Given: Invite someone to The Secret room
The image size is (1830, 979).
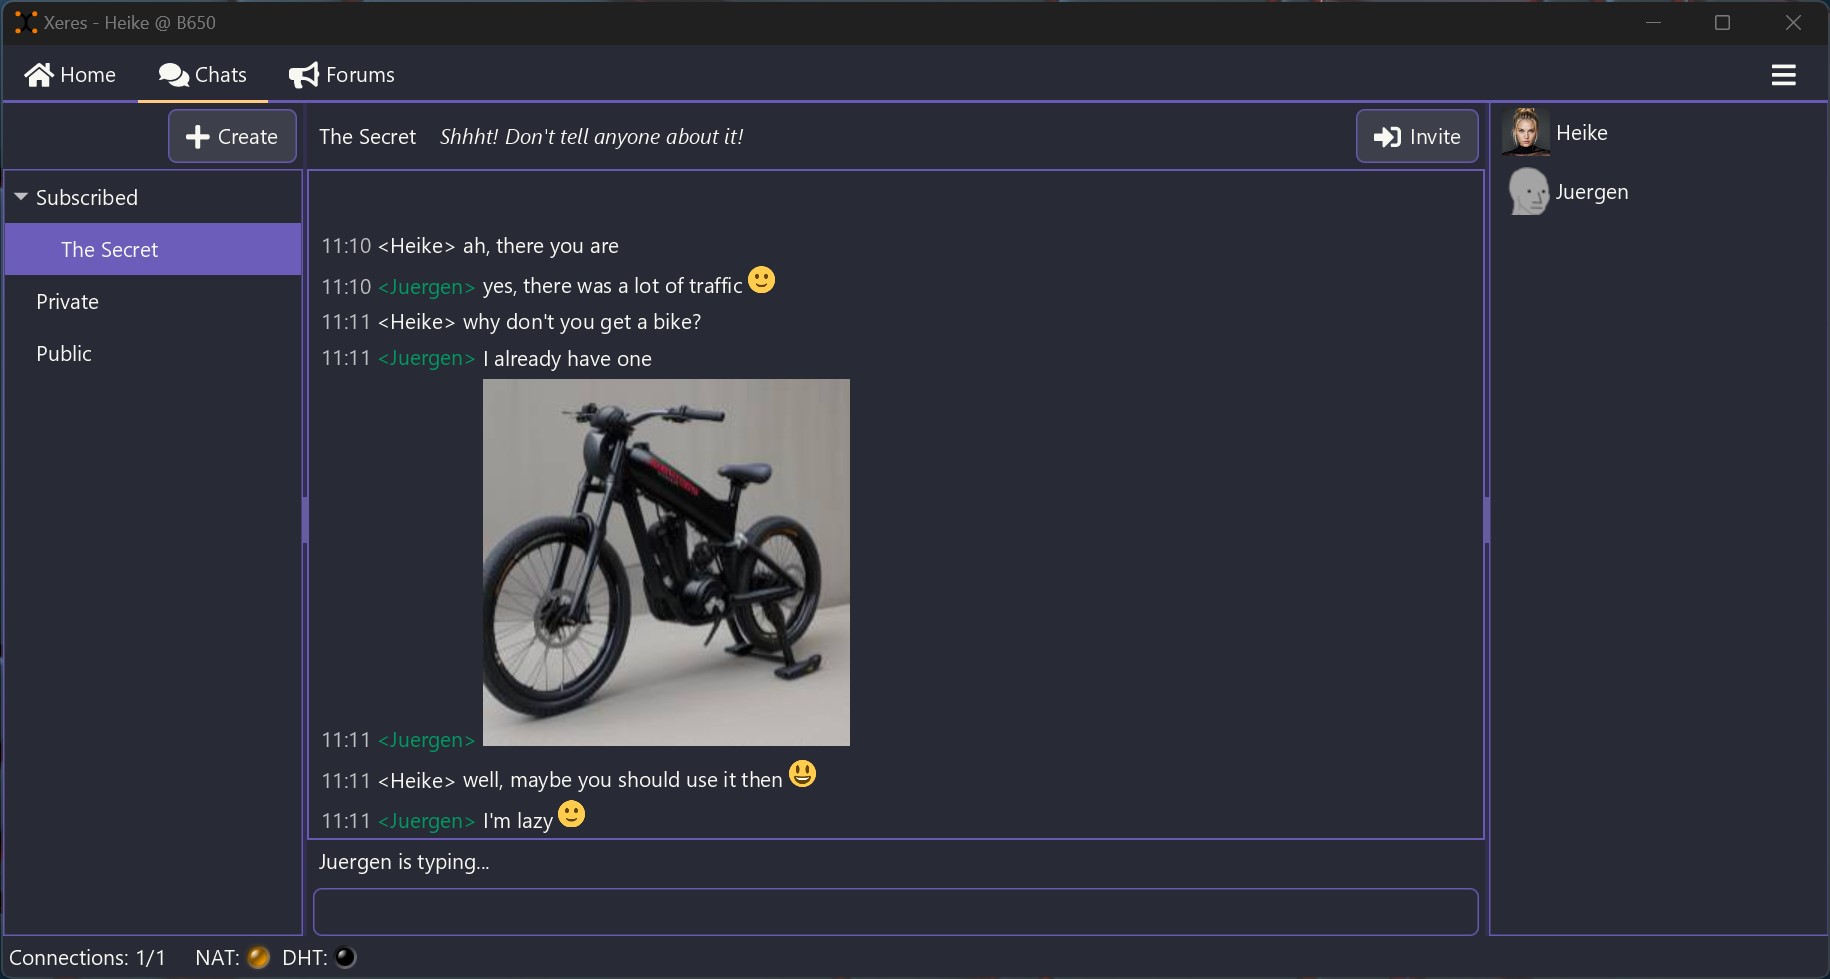Looking at the screenshot, I should click(x=1417, y=136).
